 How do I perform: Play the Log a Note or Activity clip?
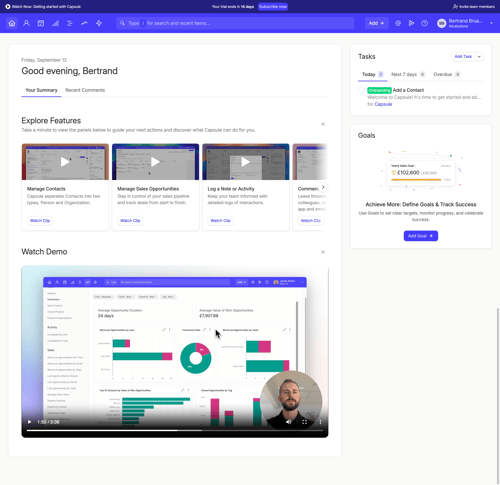point(246,162)
